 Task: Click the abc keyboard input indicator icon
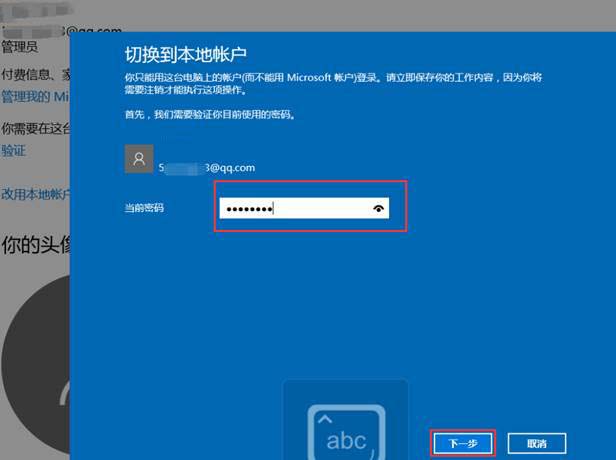(346, 431)
